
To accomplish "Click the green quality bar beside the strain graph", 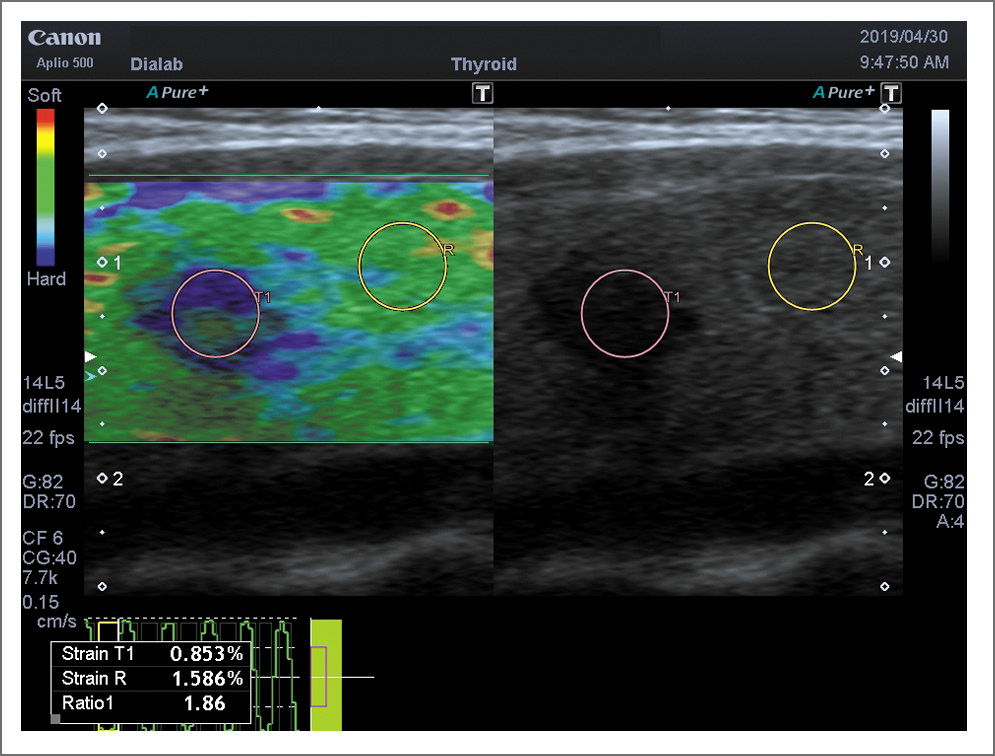I will (326, 676).
